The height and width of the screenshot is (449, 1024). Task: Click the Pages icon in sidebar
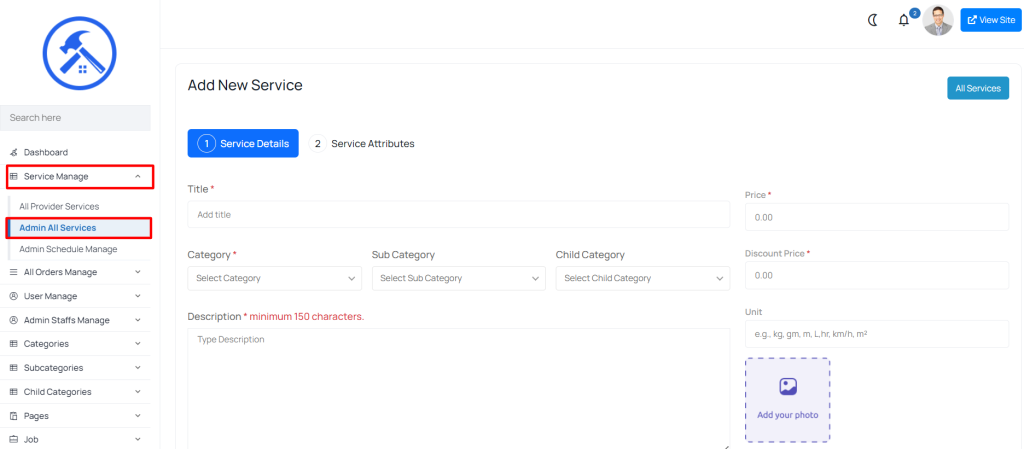tap(14, 416)
